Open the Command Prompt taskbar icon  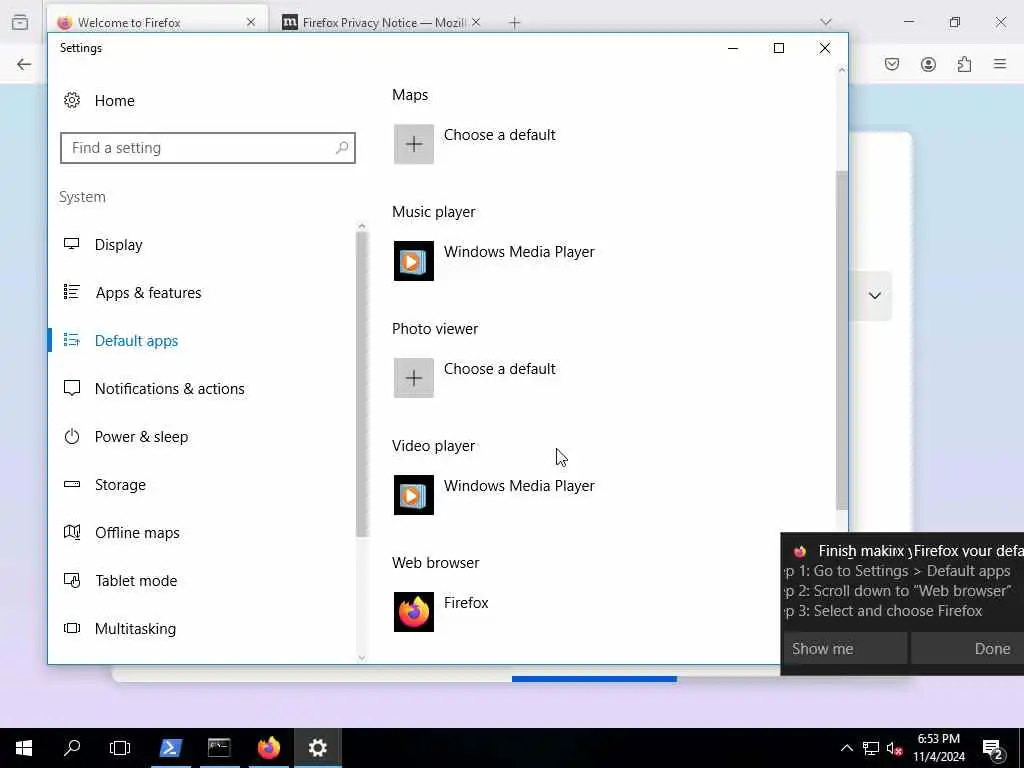(x=219, y=748)
